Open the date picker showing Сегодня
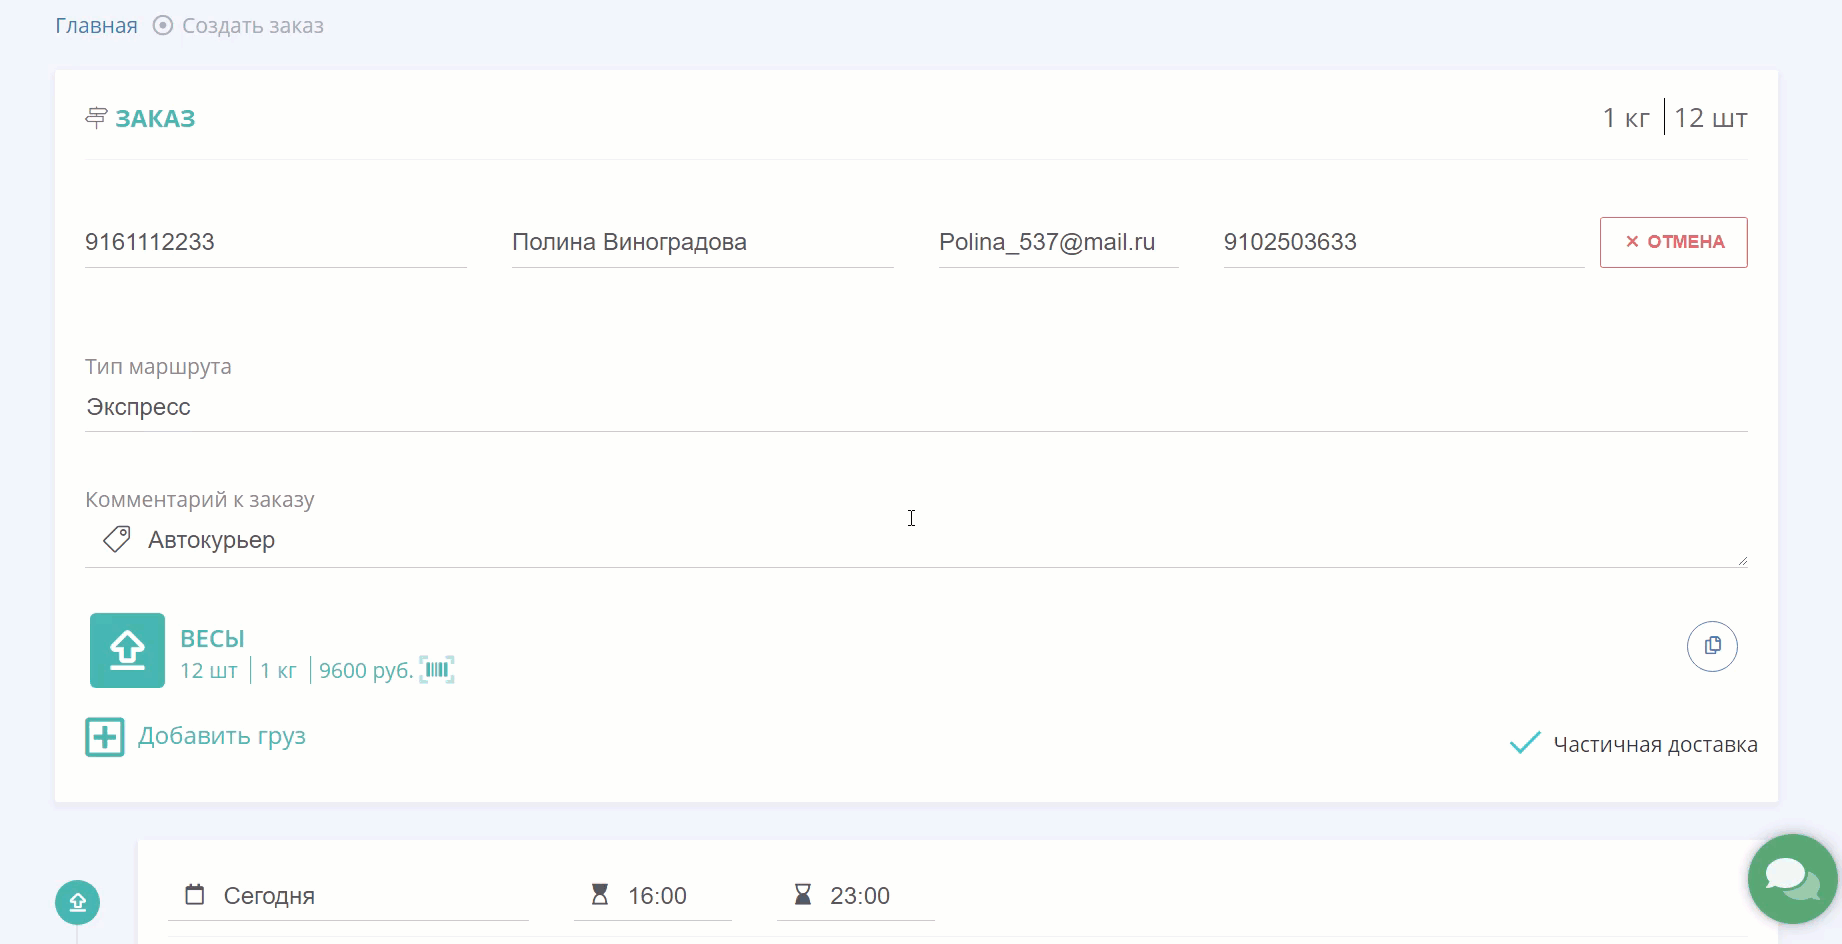The width and height of the screenshot is (1842, 944). [348, 895]
